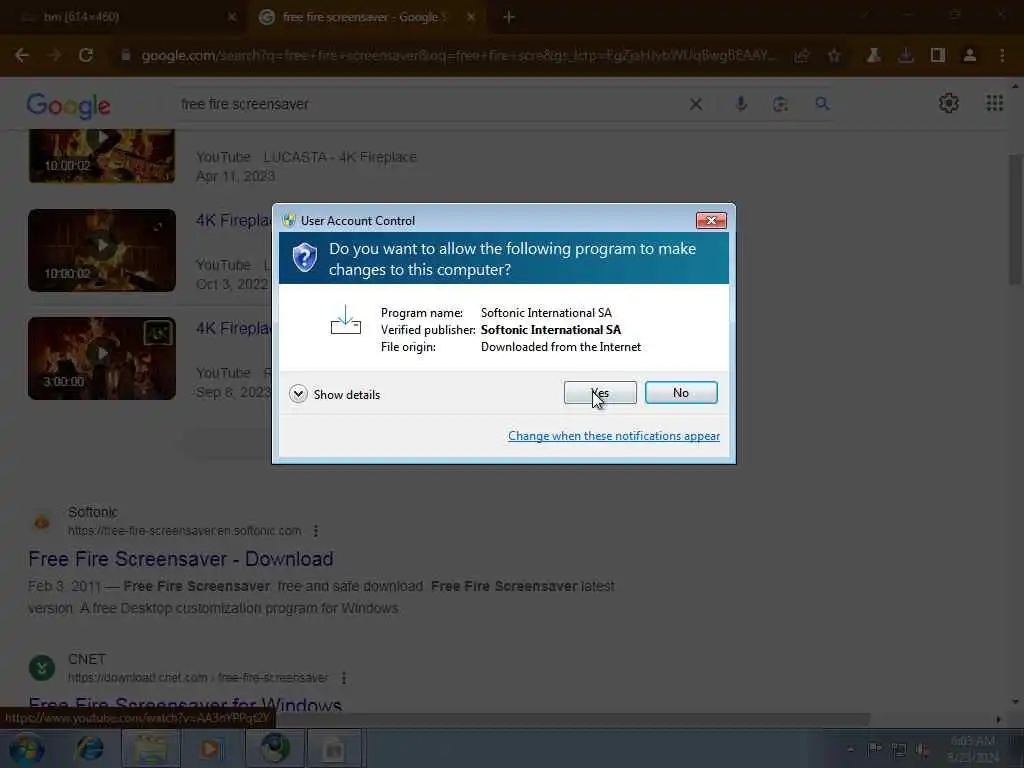Open Chrome Labs flask icon
This screenshot has width=1024, height=768.
point(873,56)
